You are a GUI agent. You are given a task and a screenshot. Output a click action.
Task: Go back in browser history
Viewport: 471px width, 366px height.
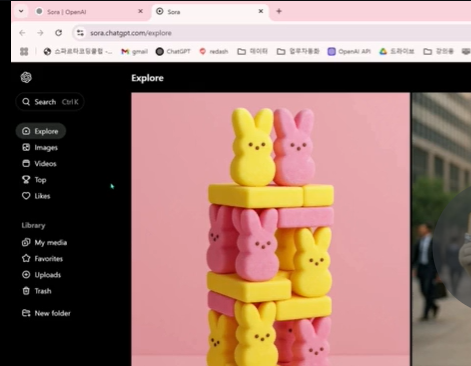(22, 33)
